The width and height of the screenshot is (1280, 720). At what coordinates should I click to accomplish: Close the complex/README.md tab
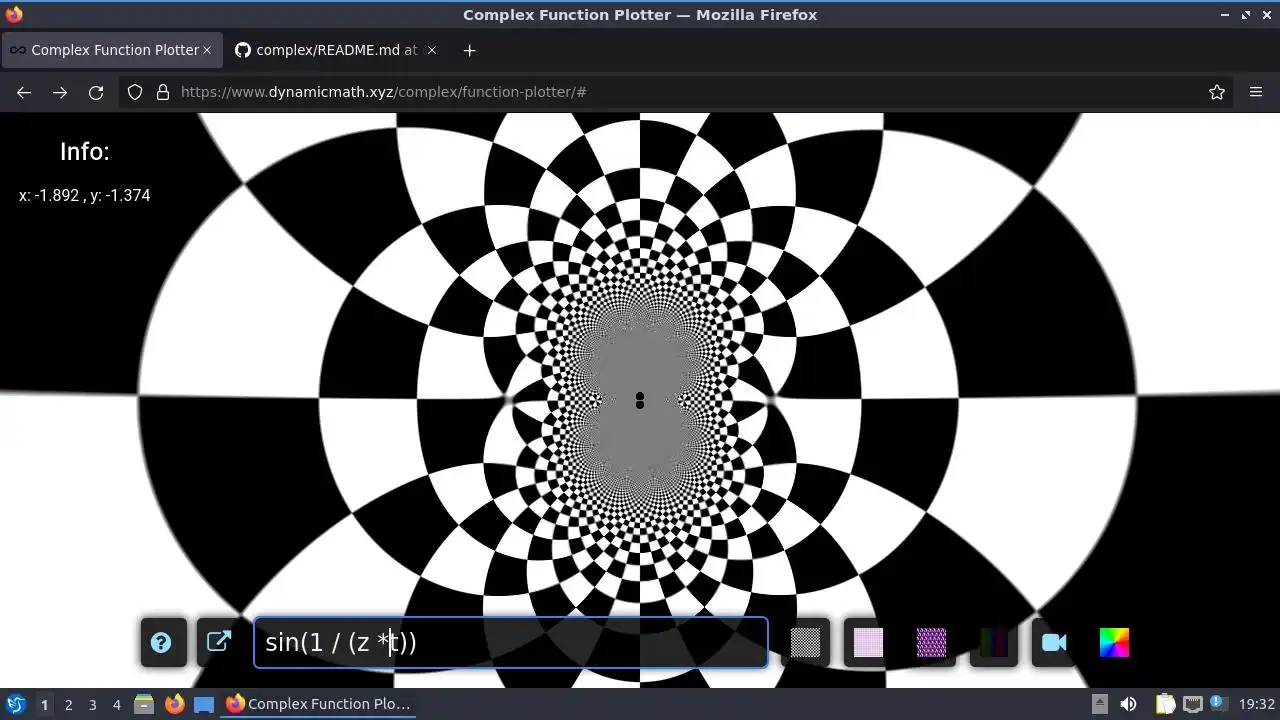(431, 50)
